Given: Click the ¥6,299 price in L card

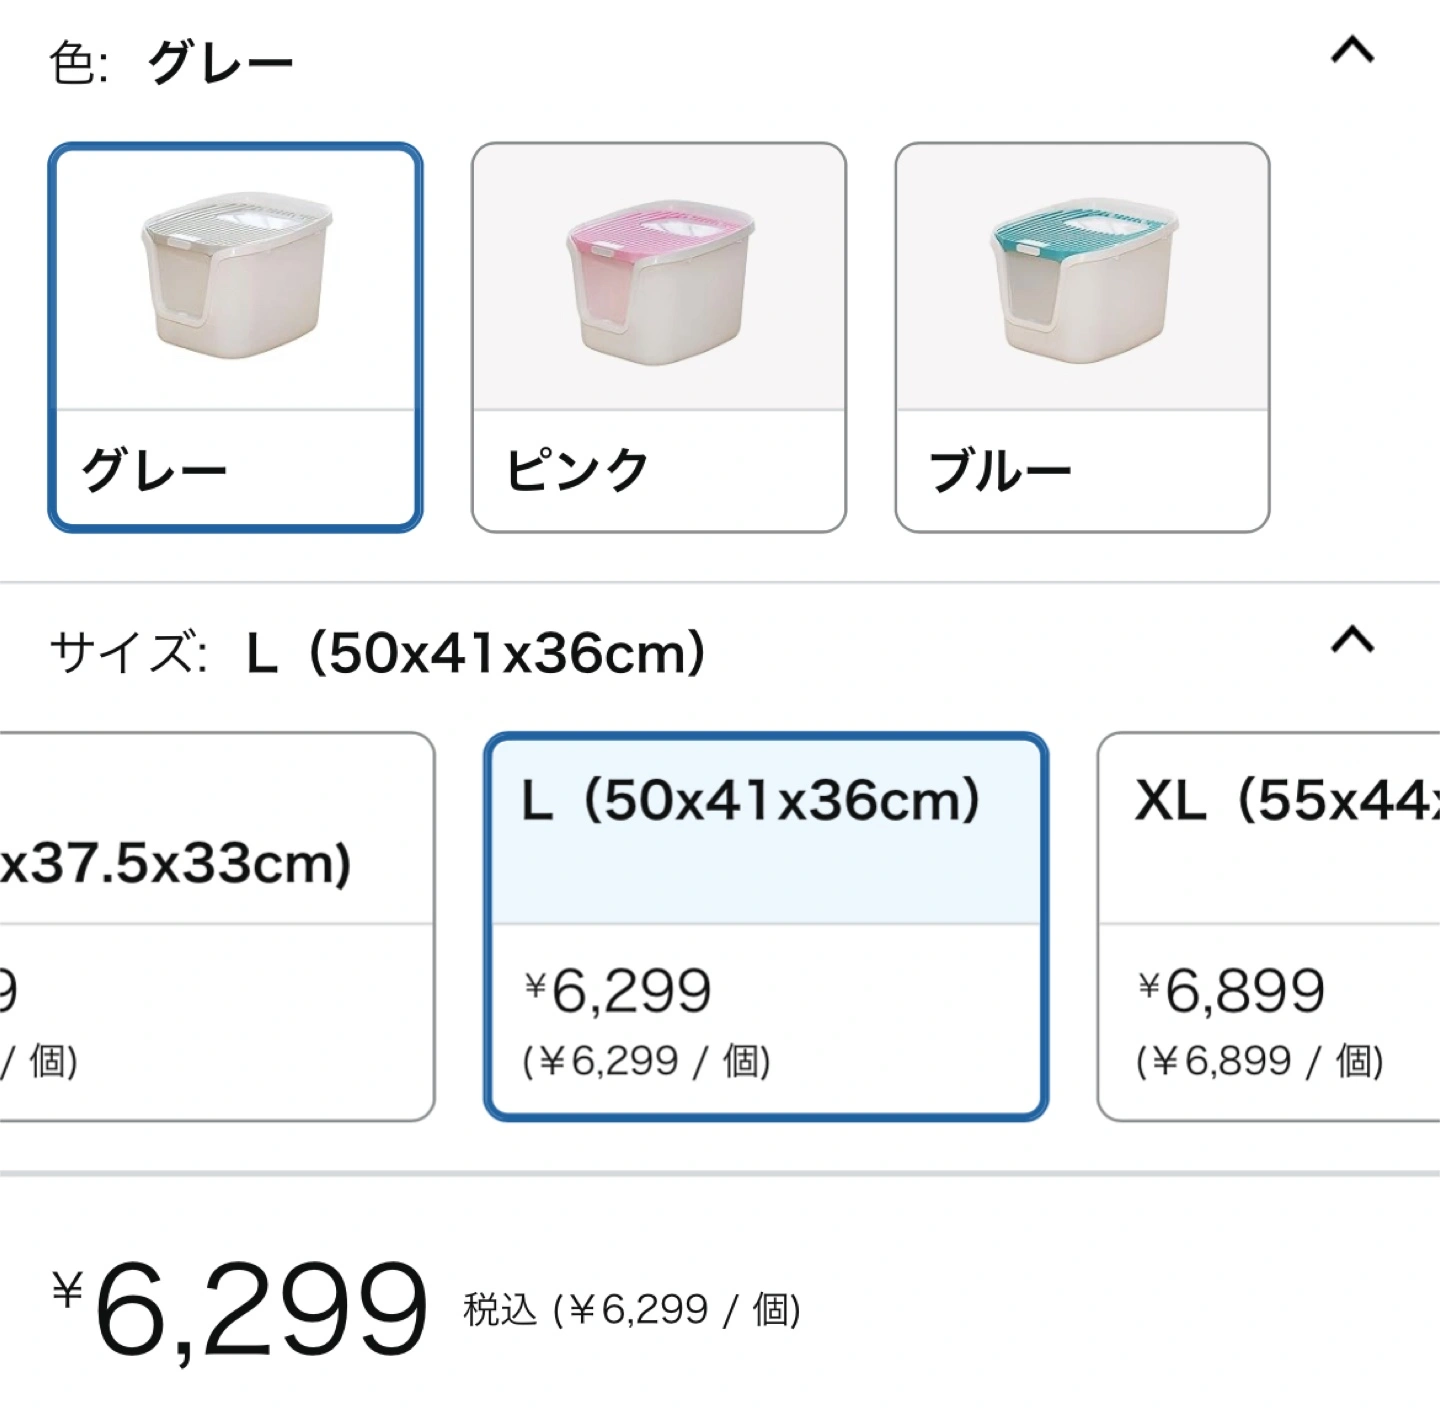Looking at the screenshot, I should coord(618,991).
